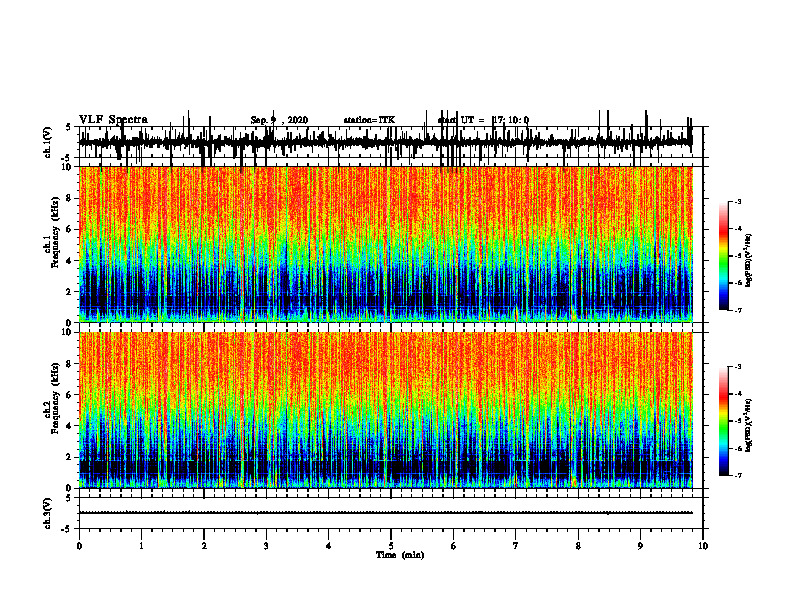Click the "ch.1(V)" waveform axis label
Viewport: 792px width, 612px height.
coord(48,142)
